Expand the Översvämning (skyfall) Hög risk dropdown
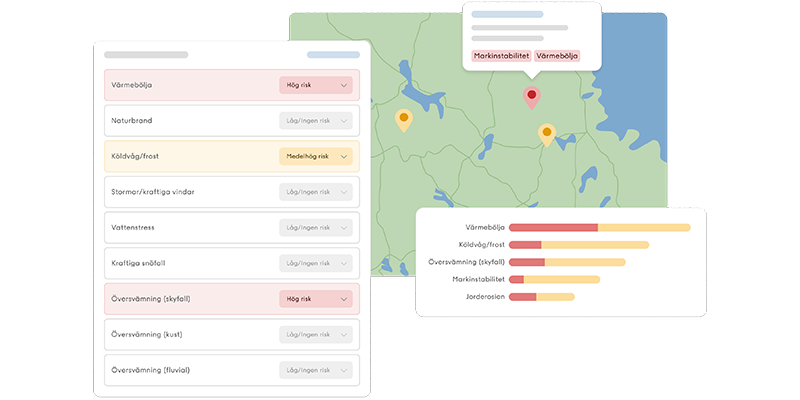The width and height of the screenshot is (800, 400). click(316, 299)
